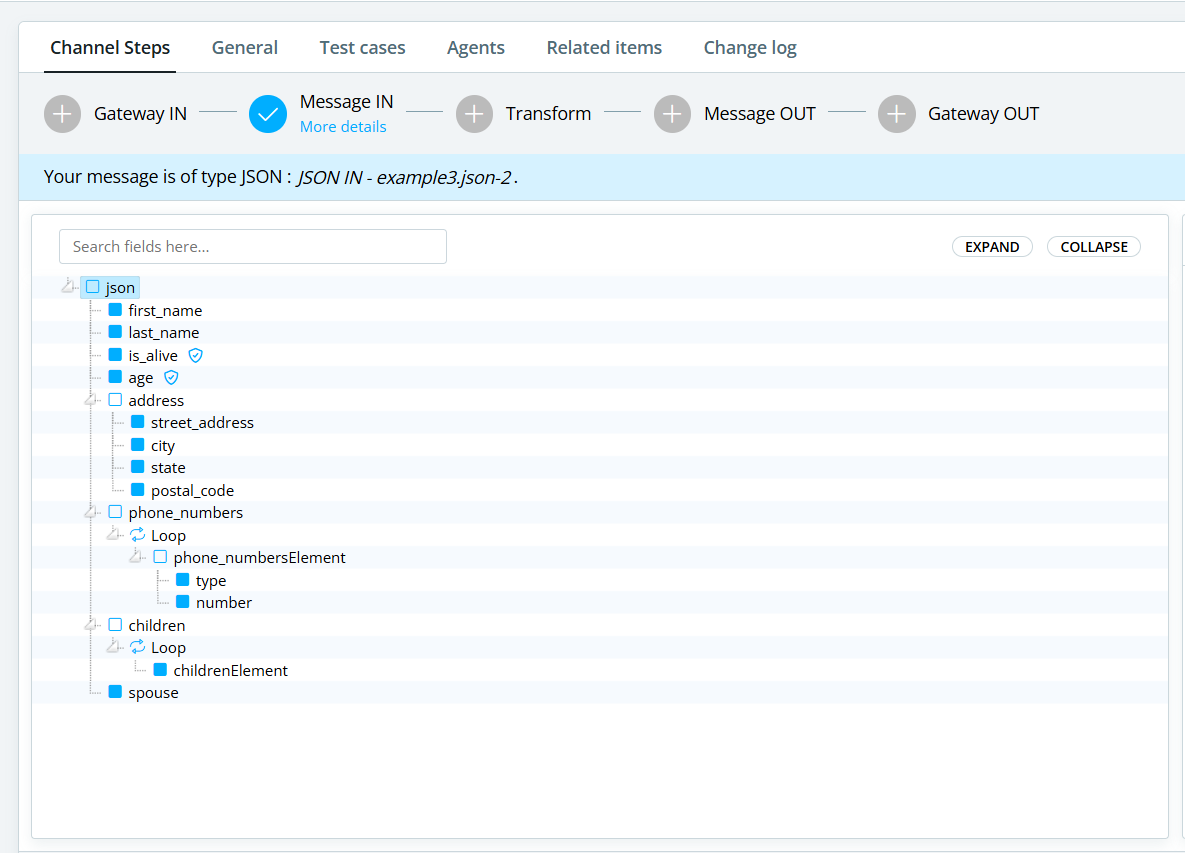Click the shield icon next to age

pyautogui.click(x=170, y=377)
